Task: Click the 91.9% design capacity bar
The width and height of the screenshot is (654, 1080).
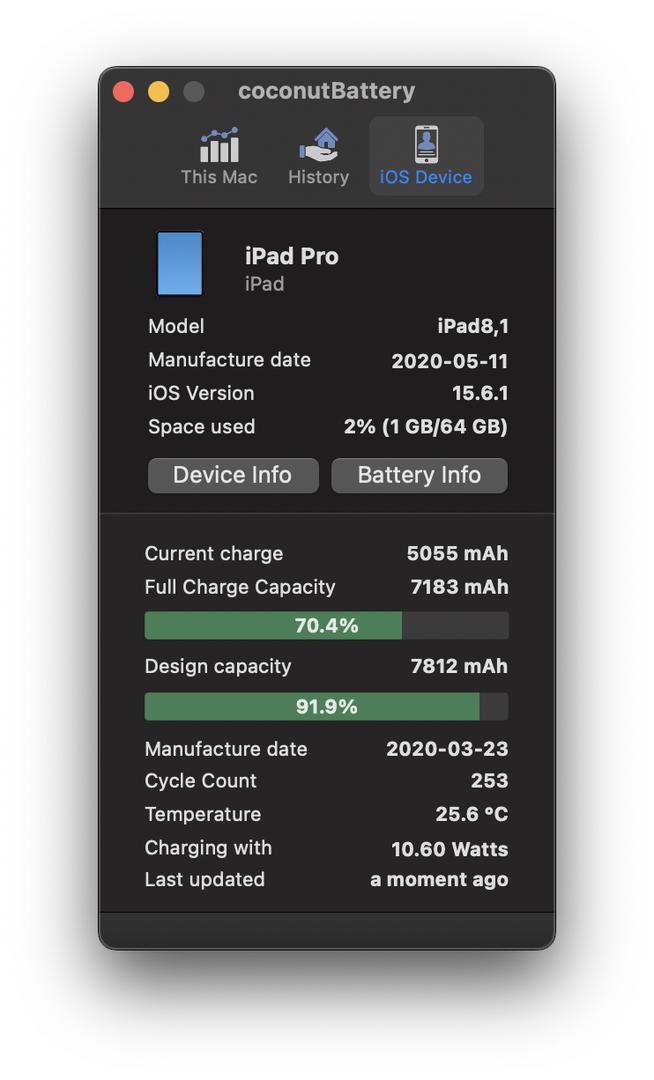Action: click(326, 707)
